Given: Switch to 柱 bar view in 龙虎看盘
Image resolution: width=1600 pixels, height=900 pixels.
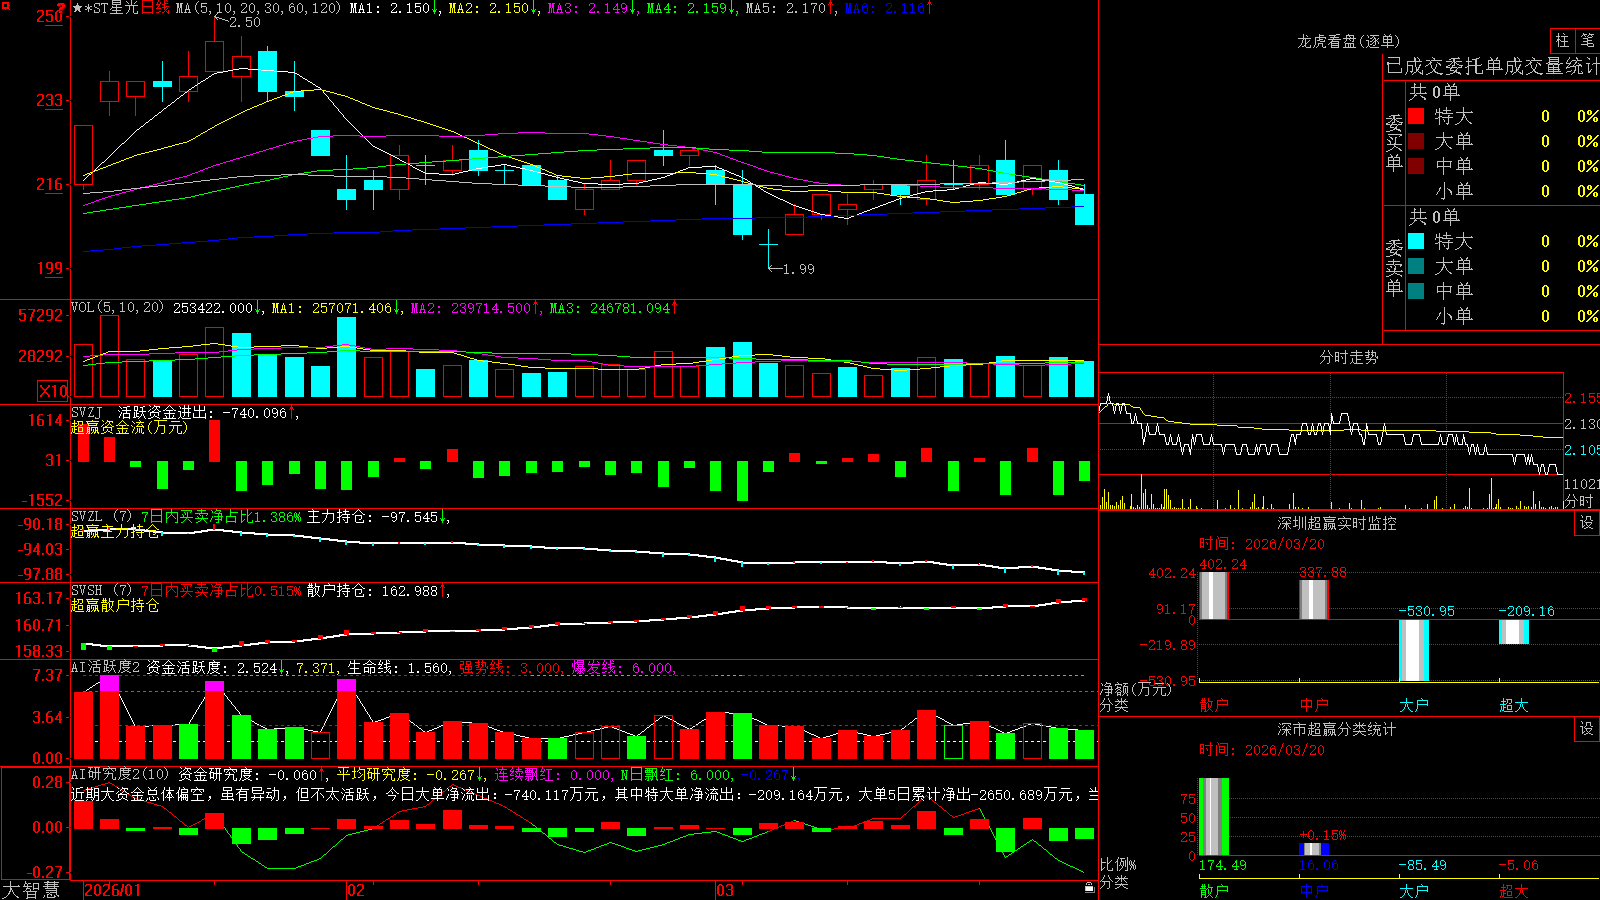Looking at the screenshot, I should click(1562, 40).
